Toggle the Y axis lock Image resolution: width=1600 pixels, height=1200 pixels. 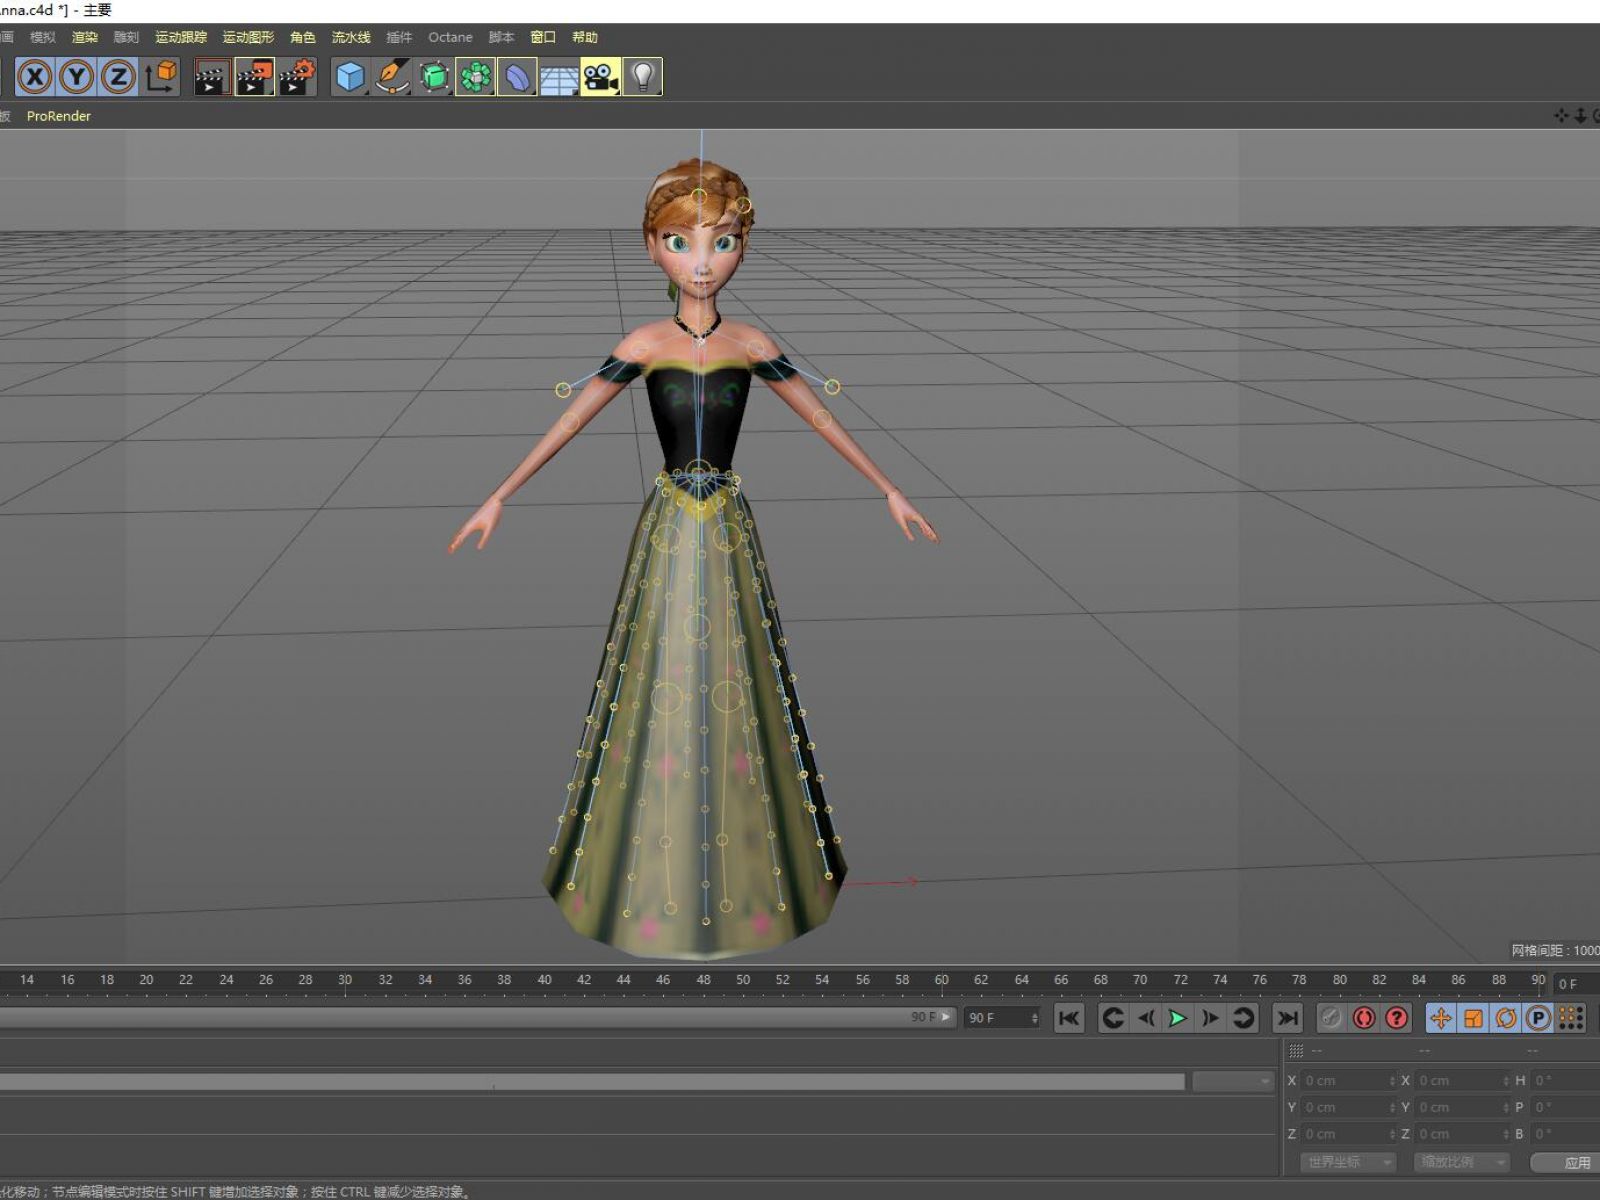click(77, 77)
